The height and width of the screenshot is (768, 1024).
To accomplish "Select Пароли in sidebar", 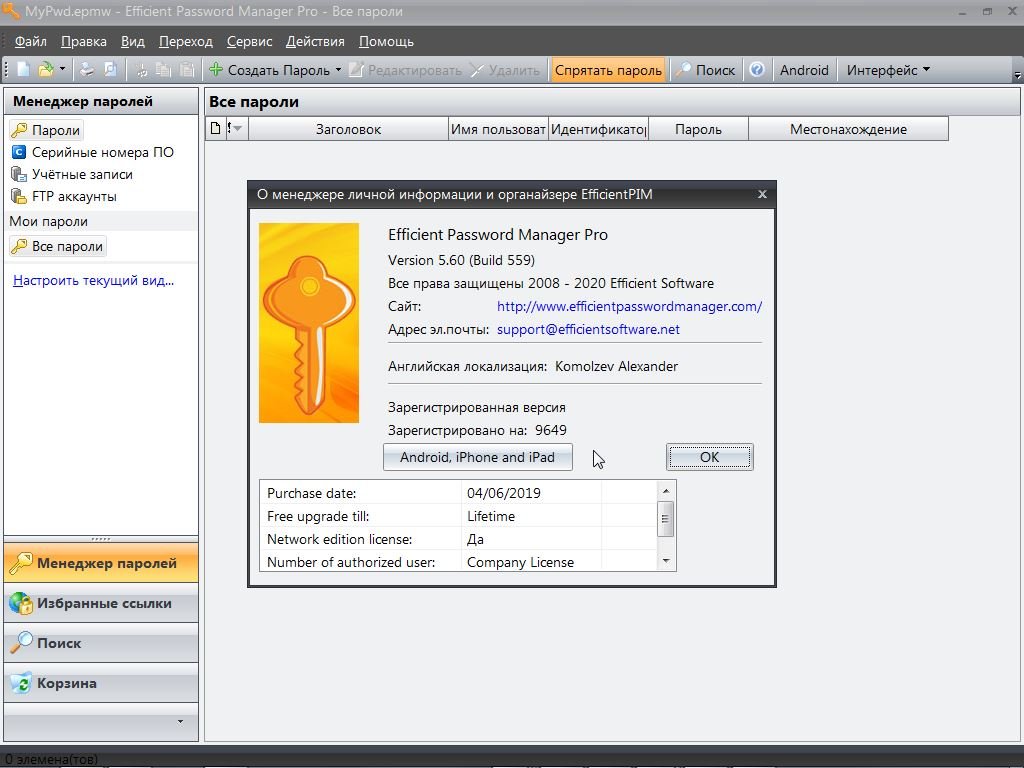I will 46,130.
